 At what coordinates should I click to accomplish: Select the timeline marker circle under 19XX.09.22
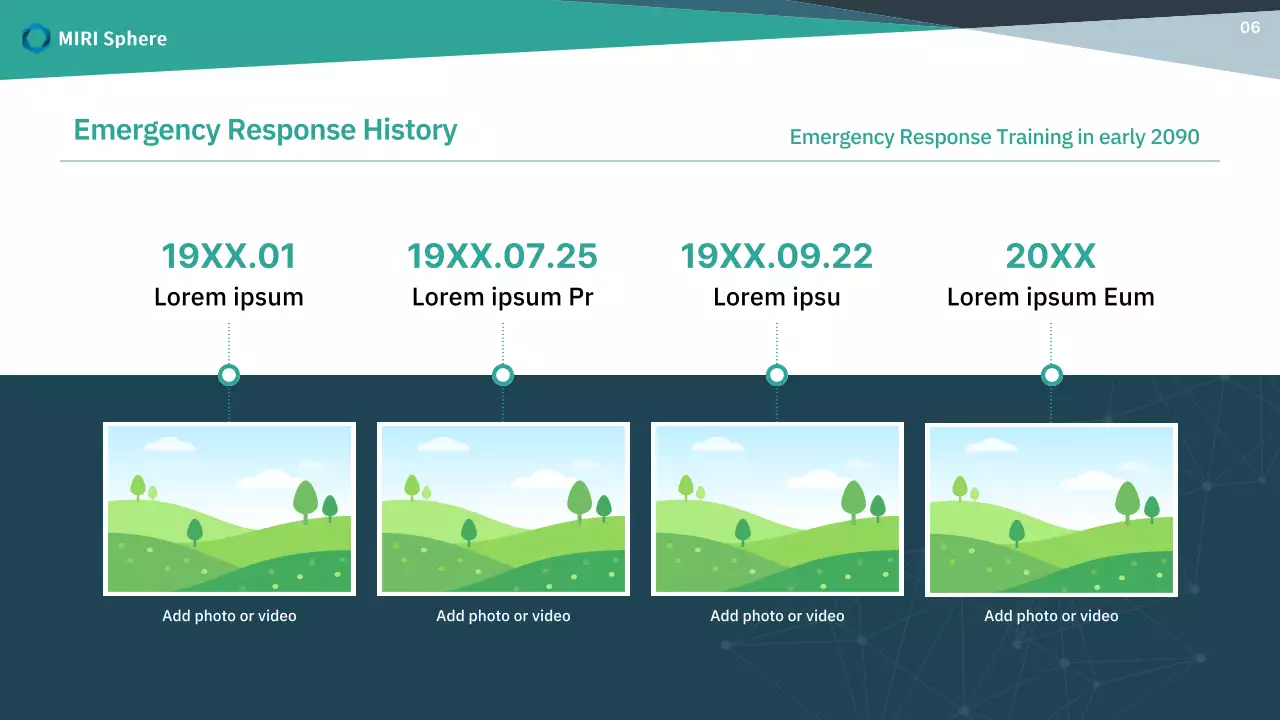777,375
